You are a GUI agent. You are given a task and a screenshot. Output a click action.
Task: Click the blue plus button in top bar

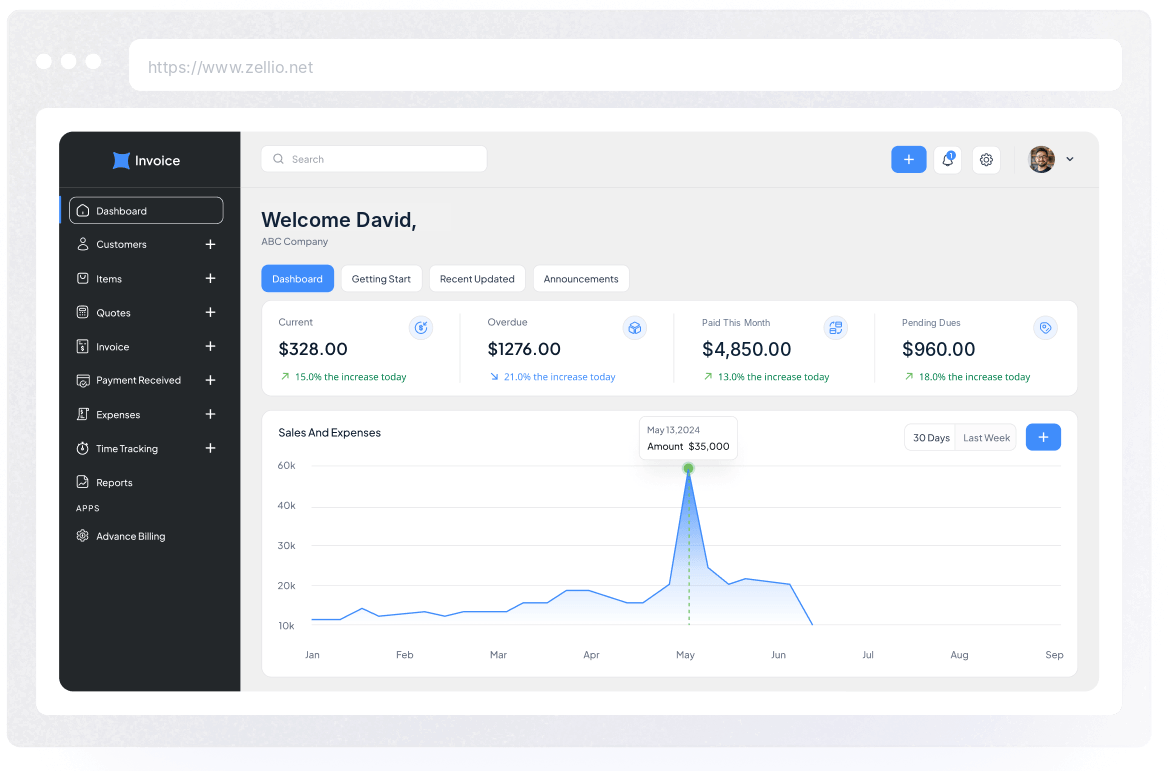tap(909, 159)
